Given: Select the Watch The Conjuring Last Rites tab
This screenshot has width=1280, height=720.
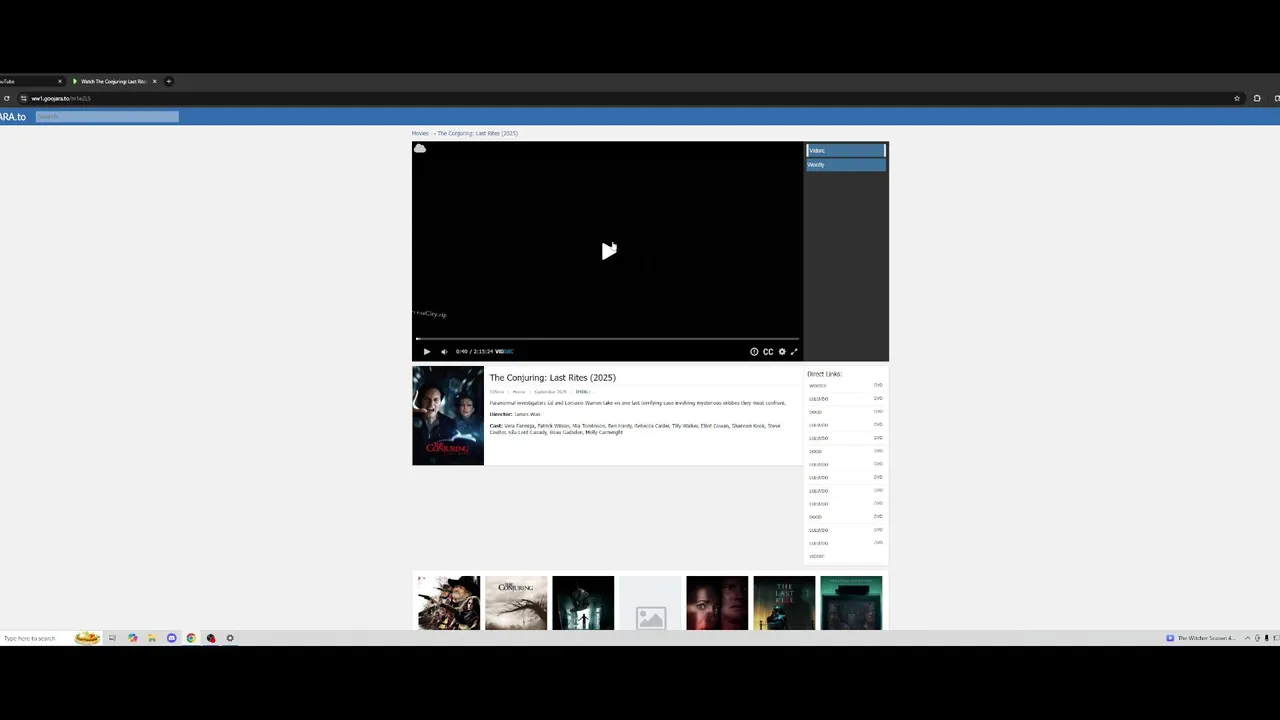Looking at the screenshot, I should pos(112,81).
